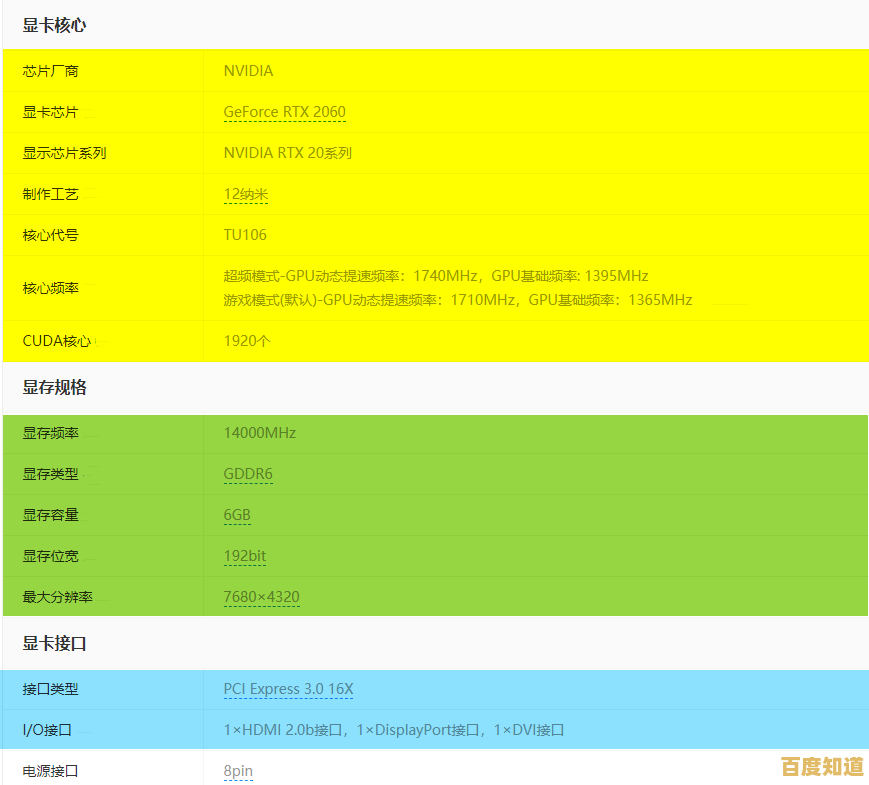Click the CUDA核心 row label
This screenshot has width=869, height=785.
[x=47, y=341]
